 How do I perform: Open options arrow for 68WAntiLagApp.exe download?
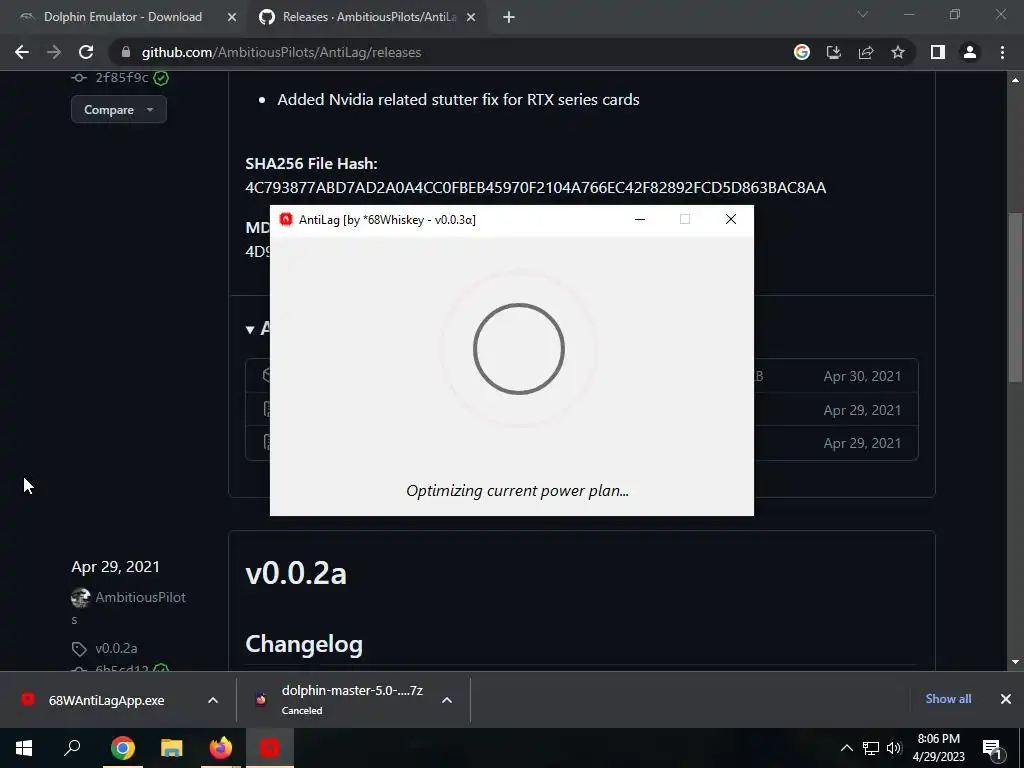[213, 700]
